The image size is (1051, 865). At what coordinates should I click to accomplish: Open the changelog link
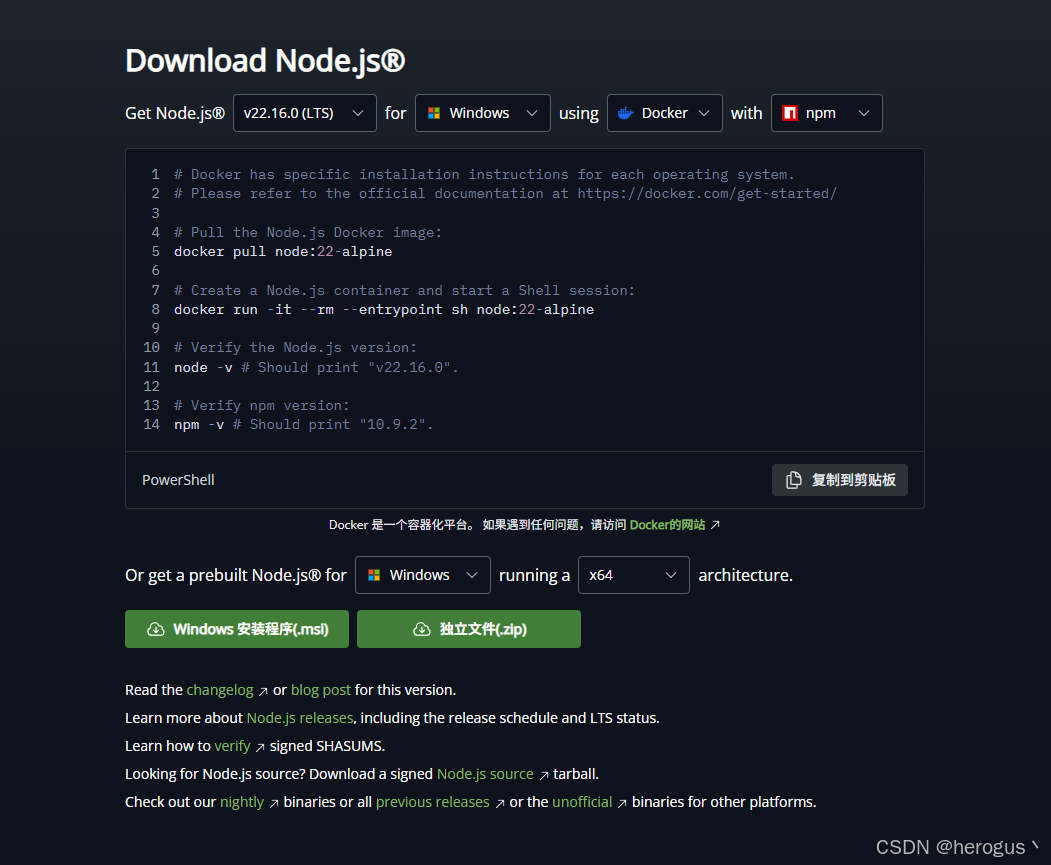point(220,690)
